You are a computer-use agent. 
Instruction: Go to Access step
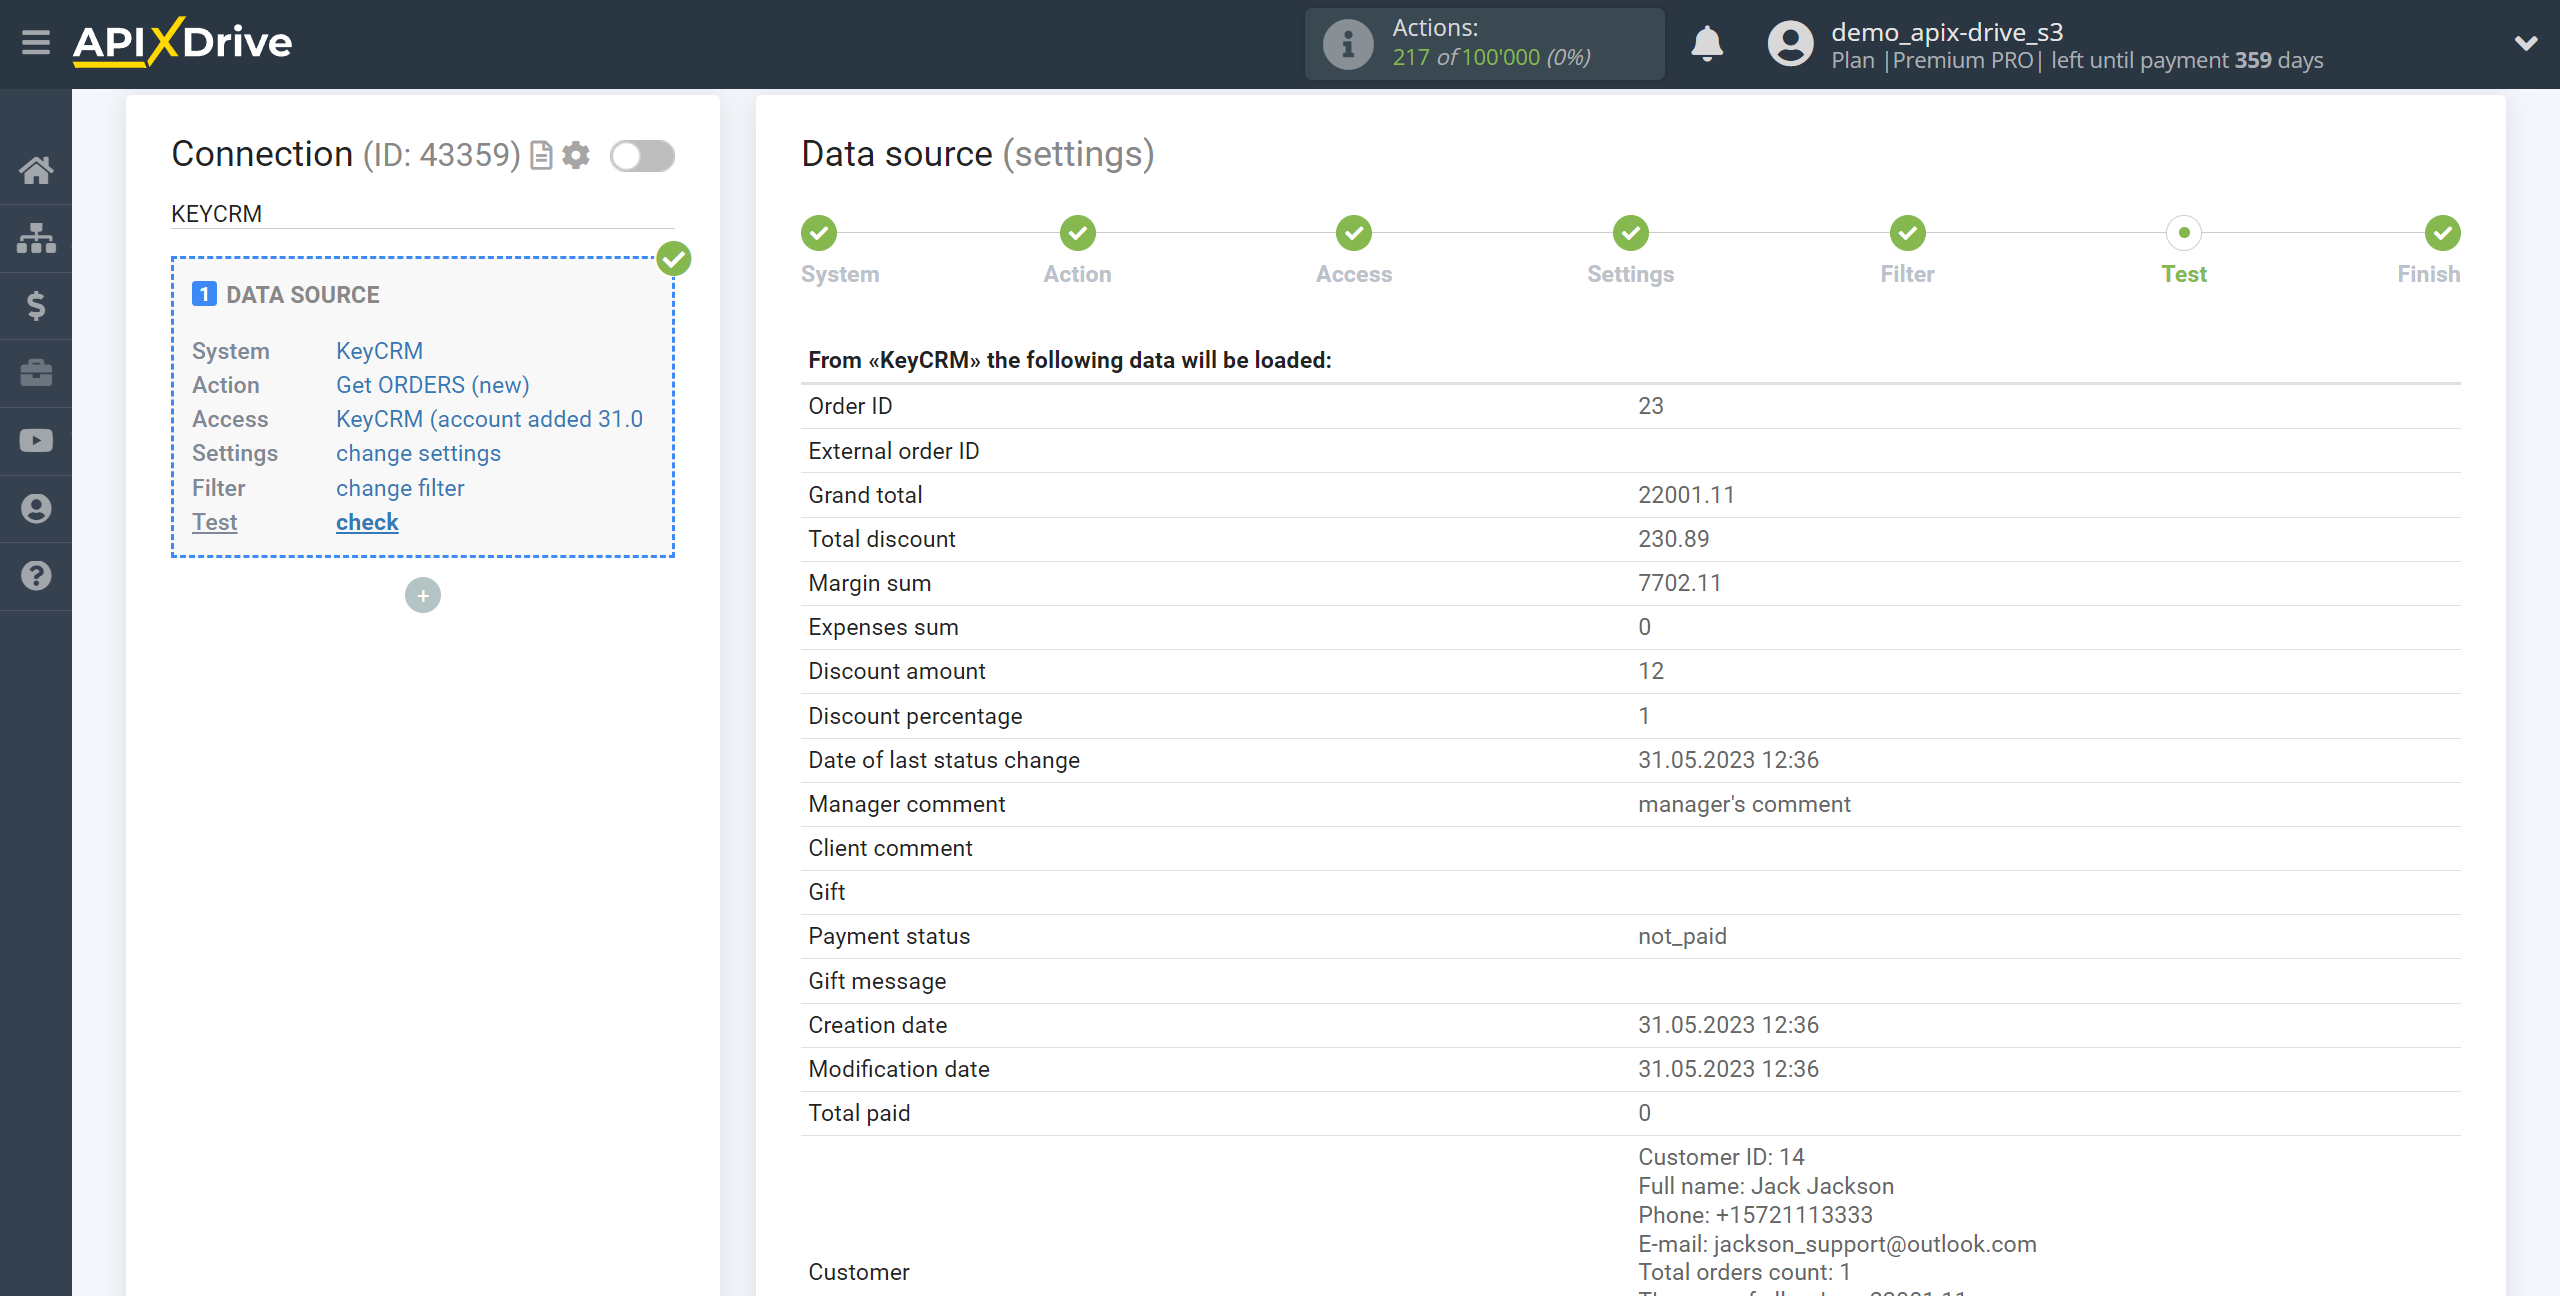[1354, 274]
